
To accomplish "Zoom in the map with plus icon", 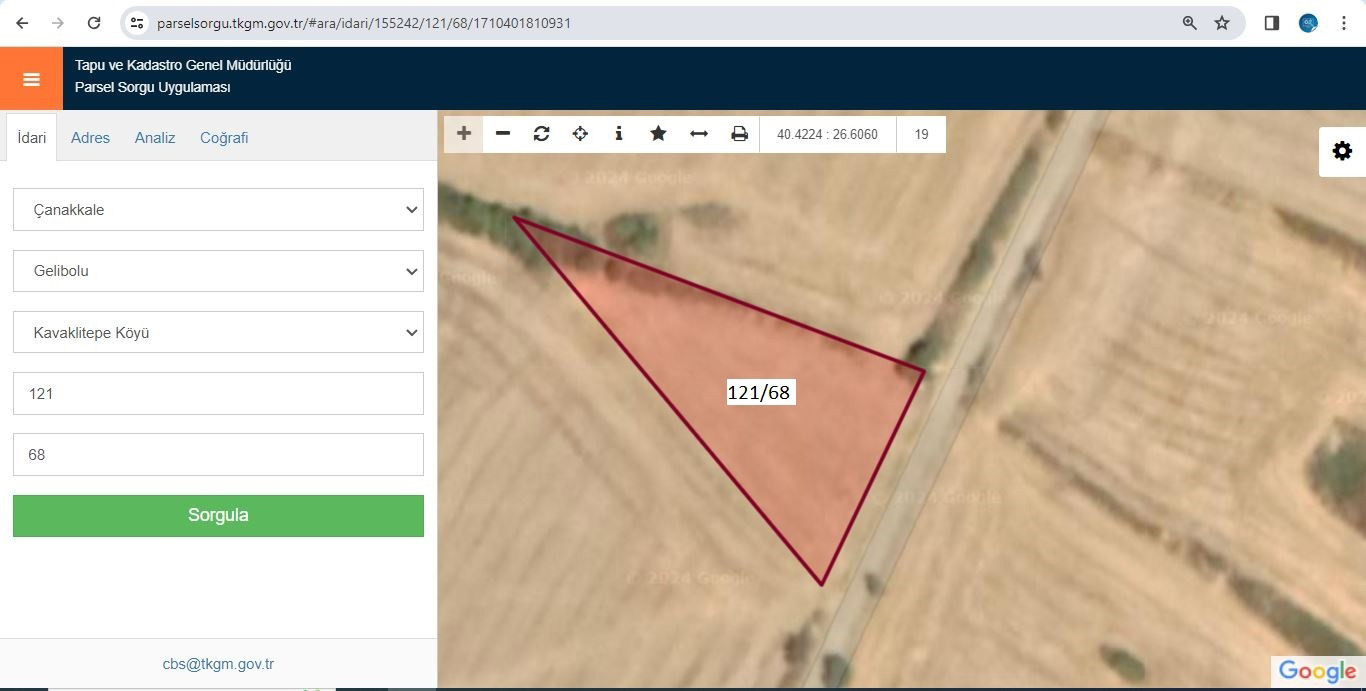I will pyautogui.click(x=463, y=134).
